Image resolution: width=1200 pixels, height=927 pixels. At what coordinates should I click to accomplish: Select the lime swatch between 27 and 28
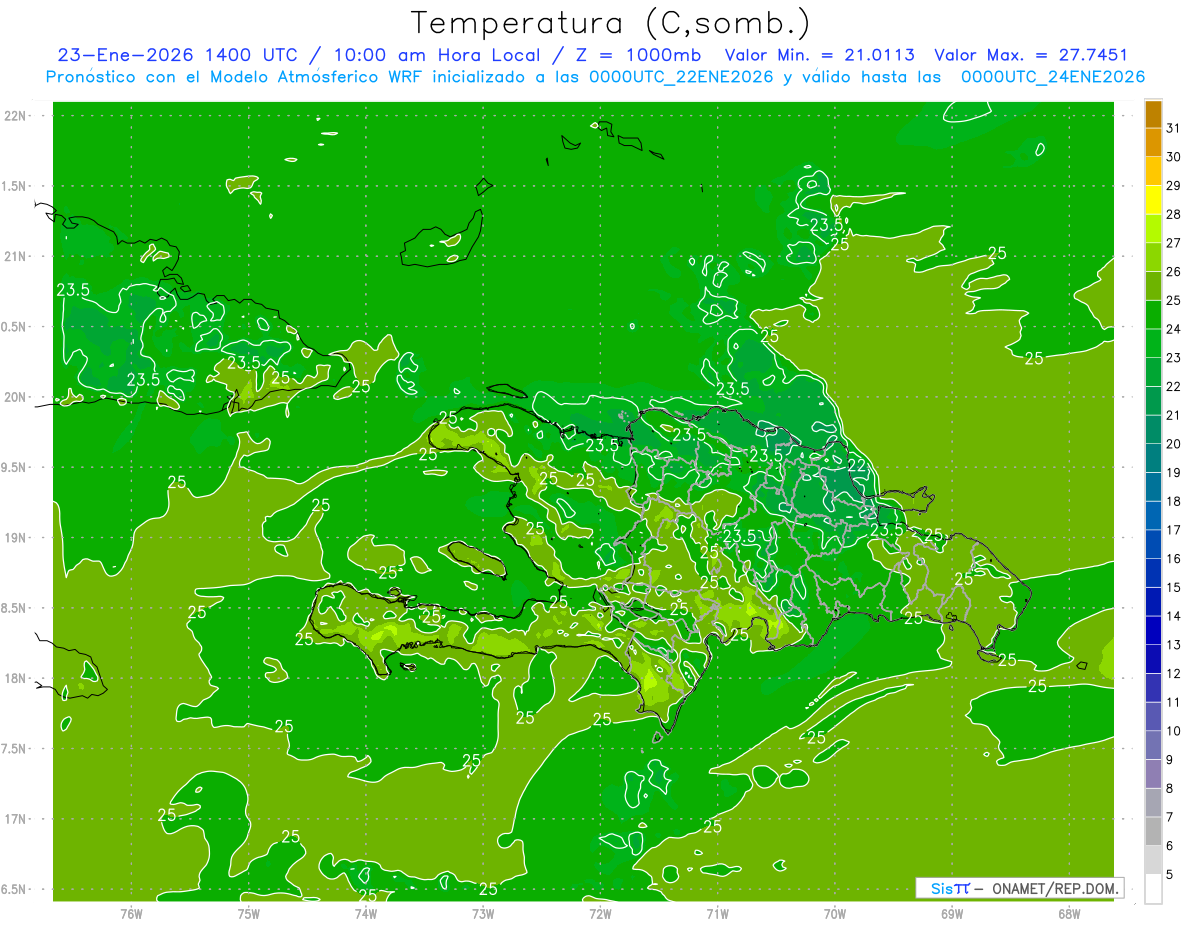(x=1153, y=229)
